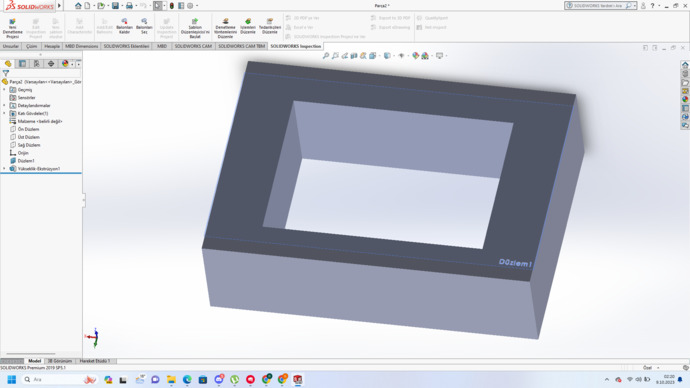The image size is (690, 388).
Task: Open the View Orientation cube icon
Action: click(x=373, y=56)
